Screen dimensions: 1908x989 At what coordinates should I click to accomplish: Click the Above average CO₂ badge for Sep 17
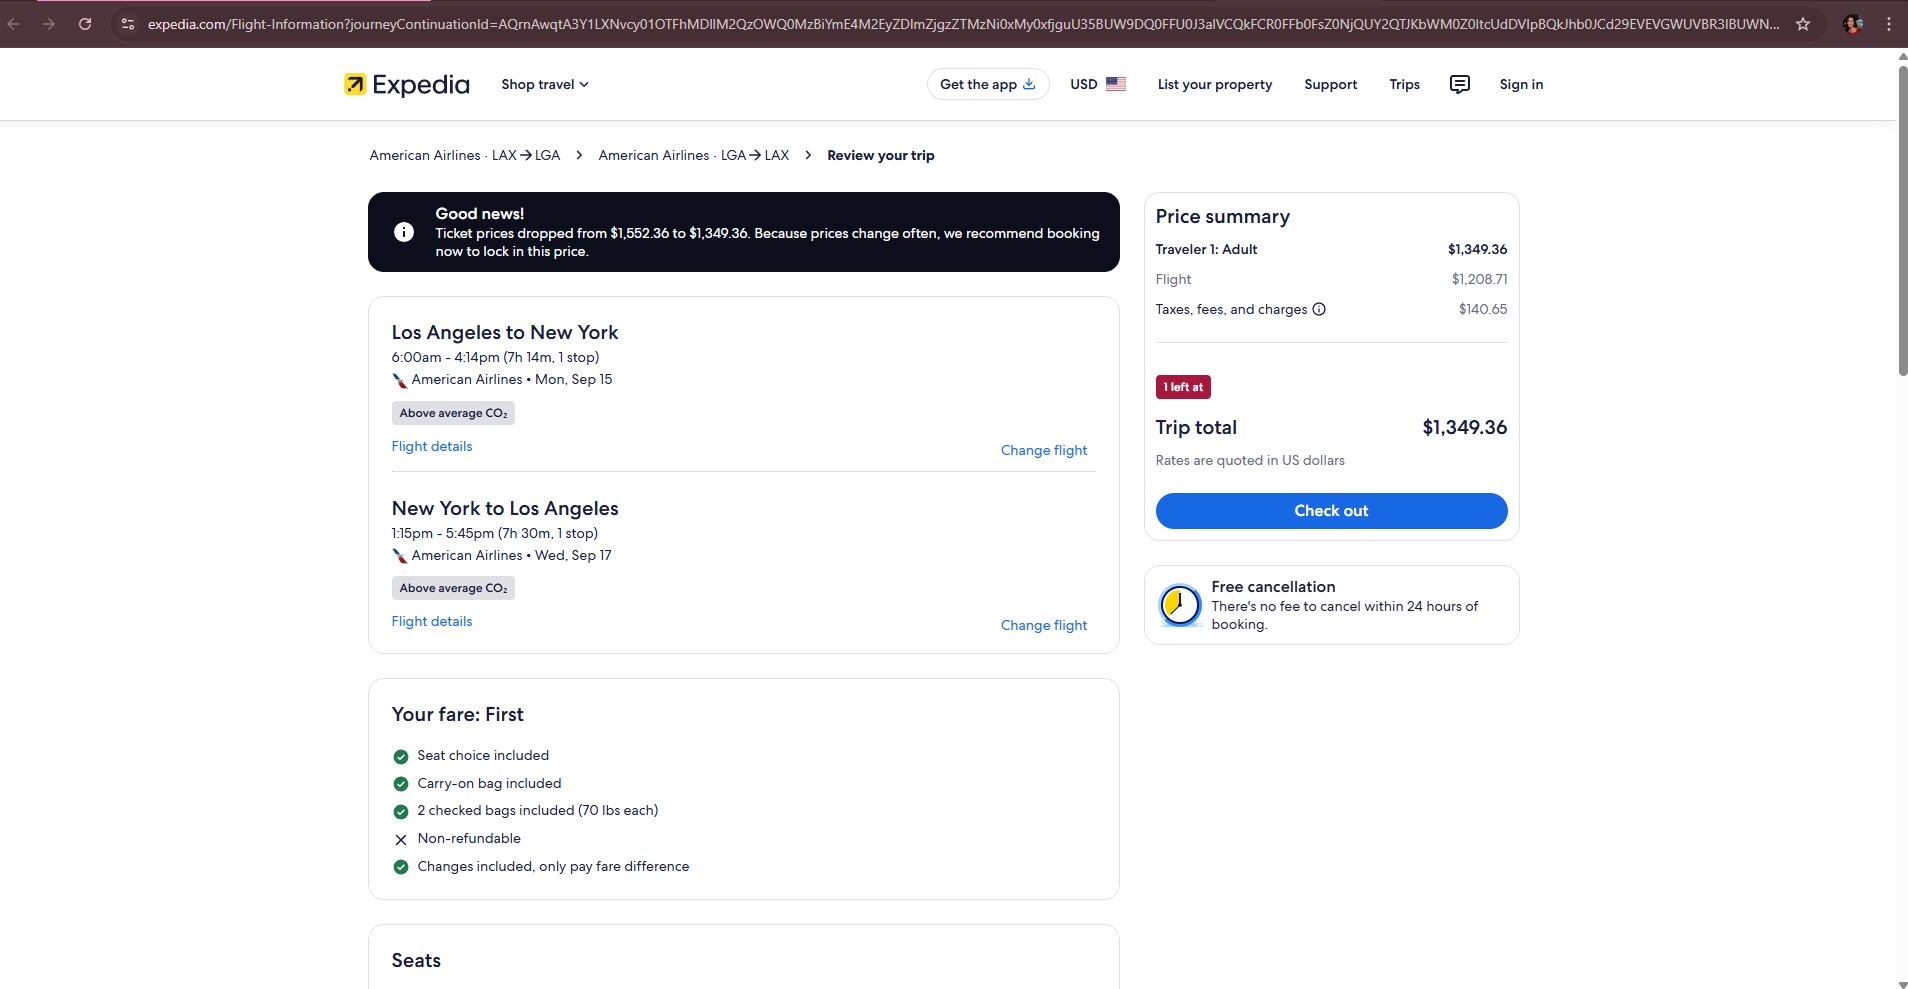[453, 588]
